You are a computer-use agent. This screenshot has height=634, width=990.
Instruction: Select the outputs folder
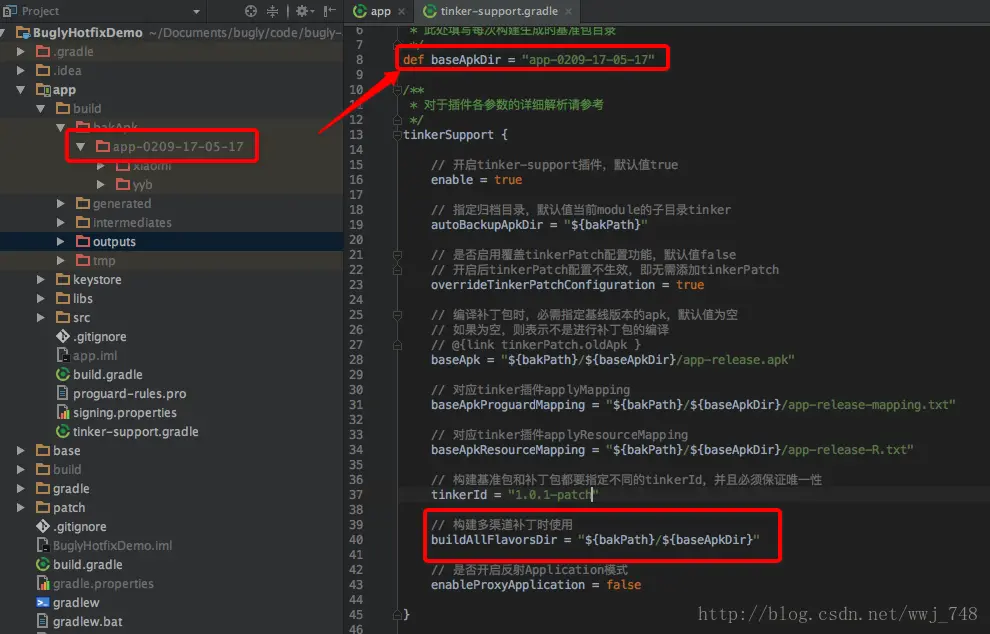coord(114,241)
